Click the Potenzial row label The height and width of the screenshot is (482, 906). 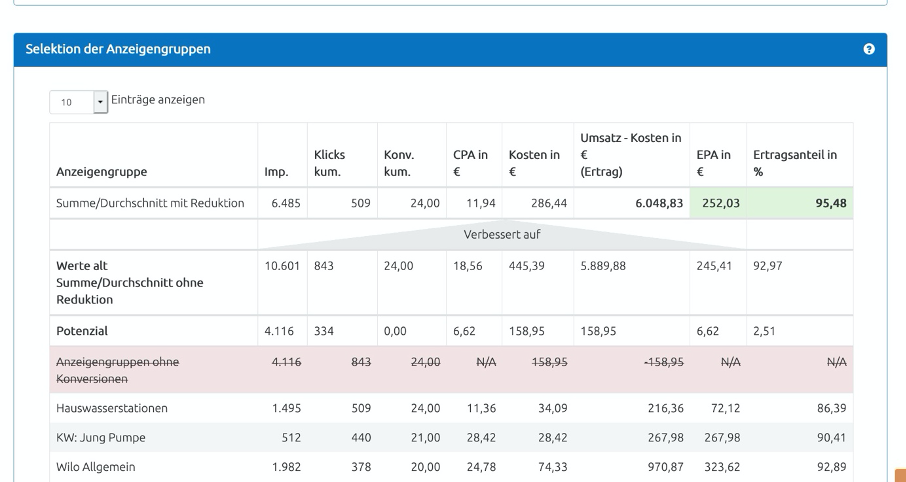point(84,328)
